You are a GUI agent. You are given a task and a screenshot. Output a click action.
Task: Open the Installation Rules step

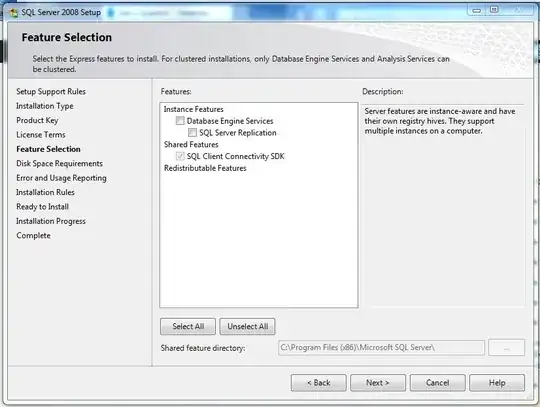click(45, 192)
